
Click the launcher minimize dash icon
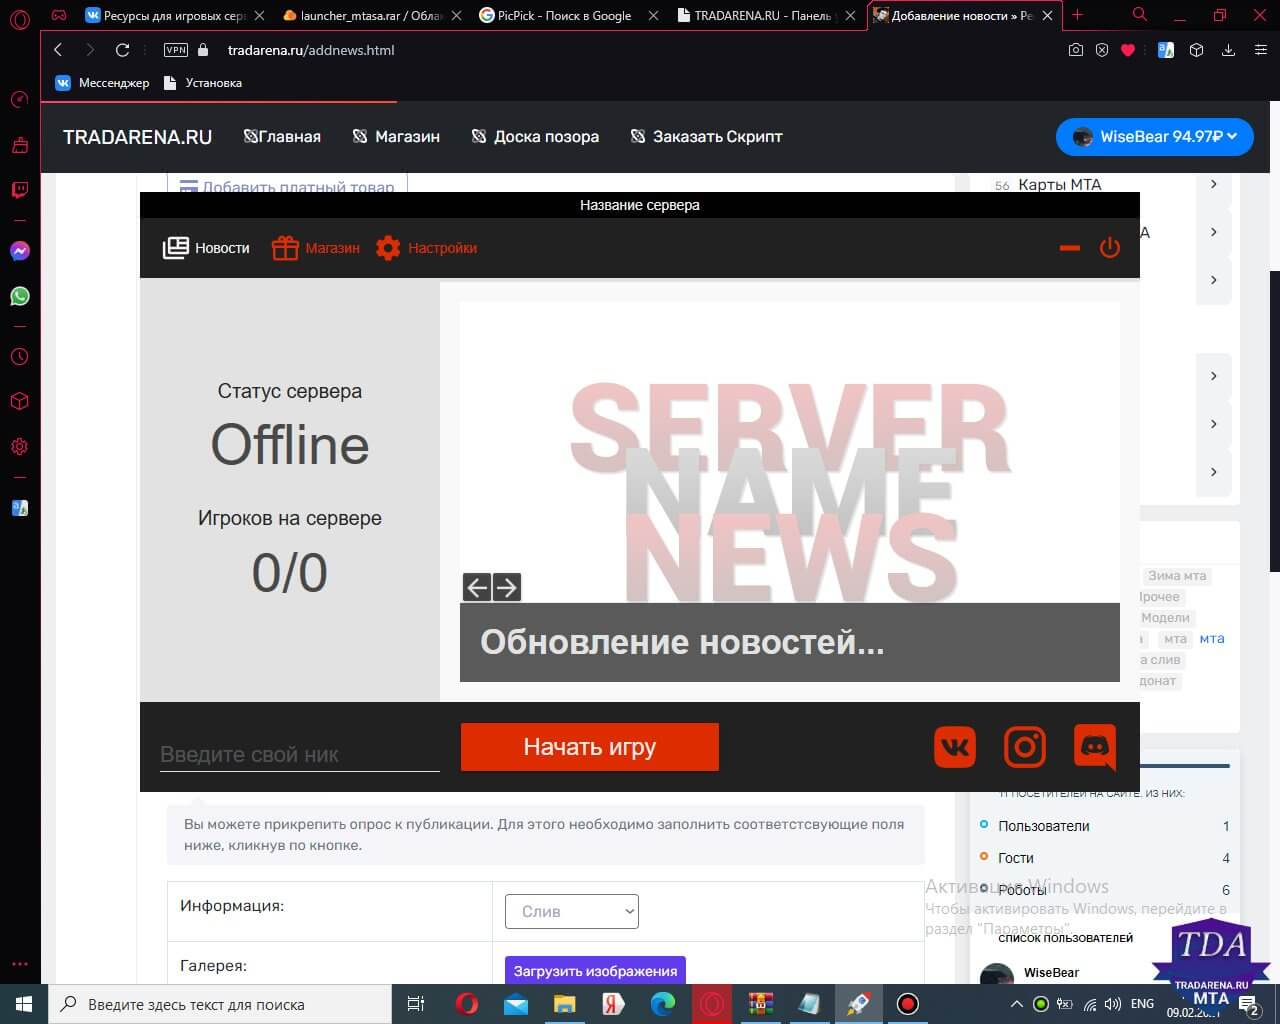click(1070, 248)
